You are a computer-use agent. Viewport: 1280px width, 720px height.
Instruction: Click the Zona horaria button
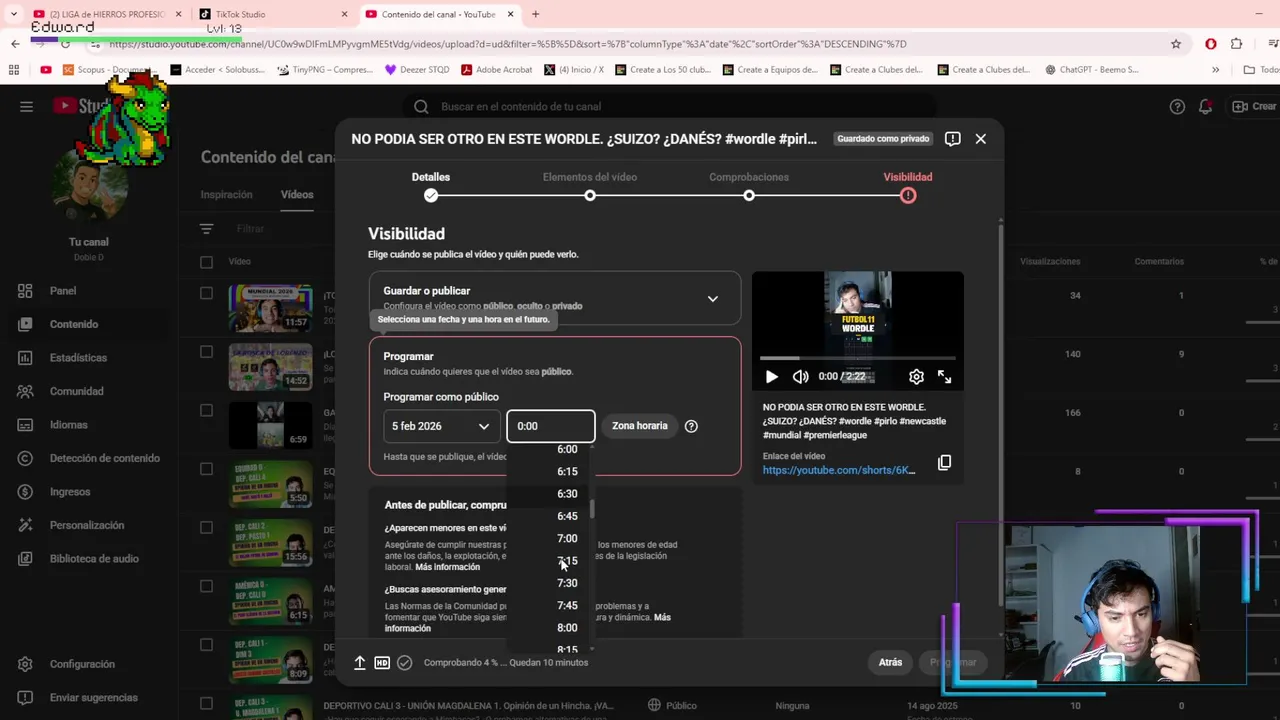point(639,426)
